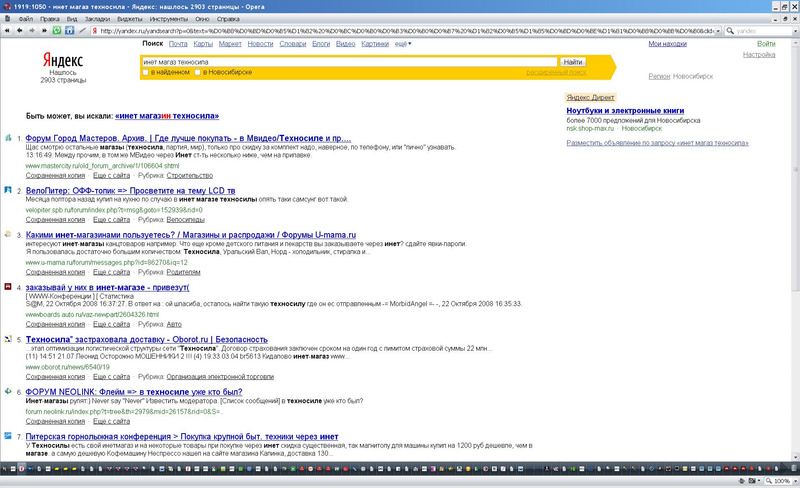Image resolution: width=800 pixels, height=488 pixels.
Task: Open the search engine dropdown
Action: 795,31
